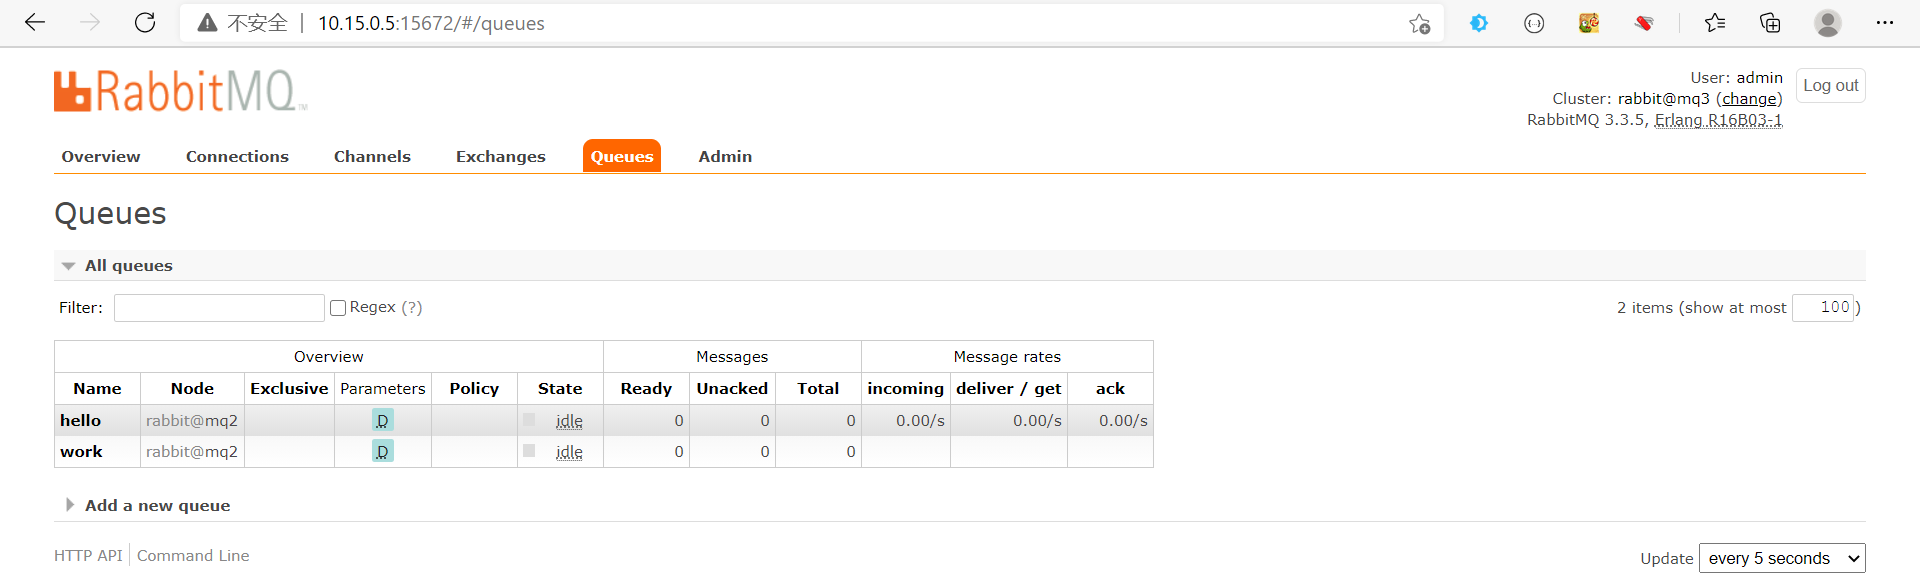Click the RabbitMQ logo
The image size is (1920, 580).
[x=180, y=91]
